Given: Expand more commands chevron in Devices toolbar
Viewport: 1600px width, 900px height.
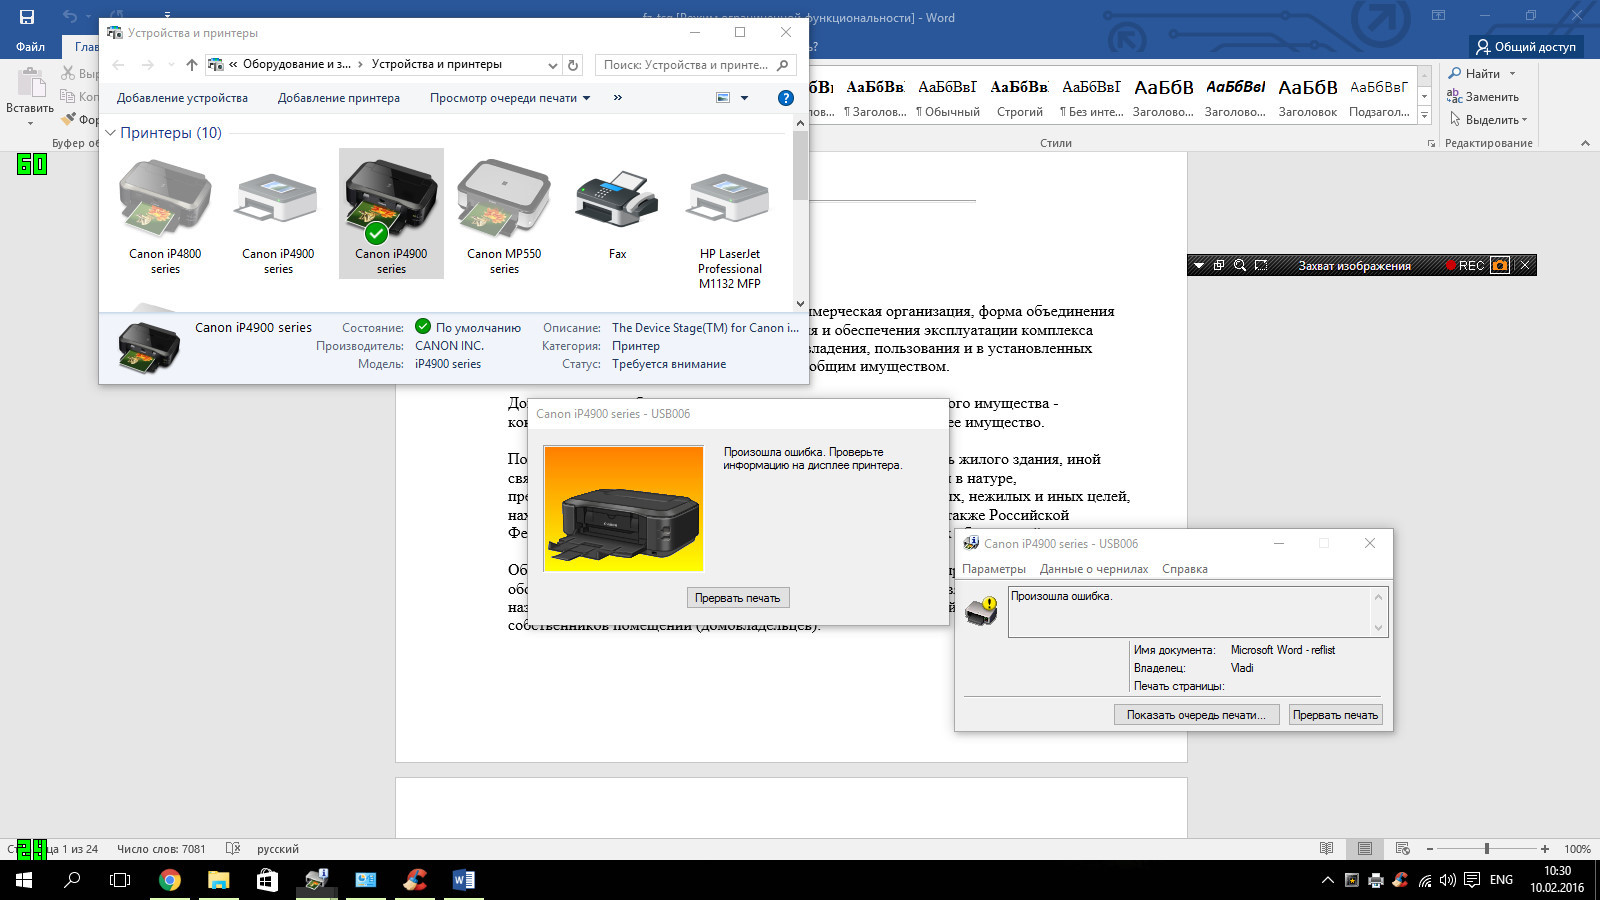Looking at the screenshot, I should click(x=617, y=98).
